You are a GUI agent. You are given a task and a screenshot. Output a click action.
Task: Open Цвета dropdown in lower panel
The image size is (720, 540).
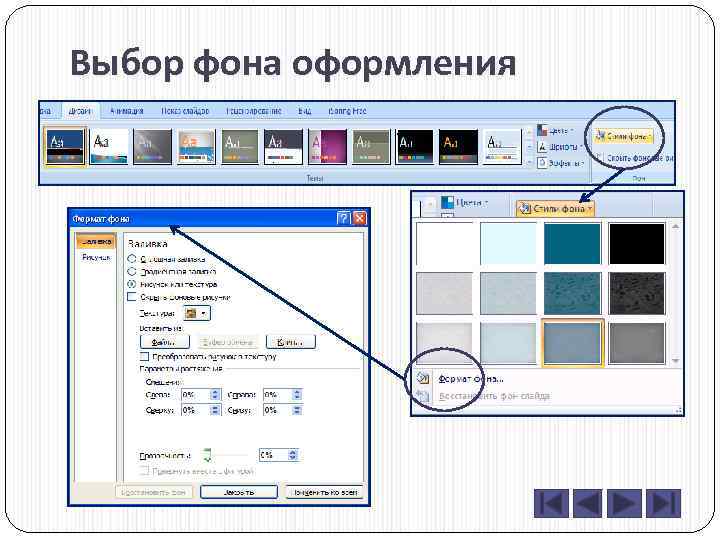coord(464,202)
